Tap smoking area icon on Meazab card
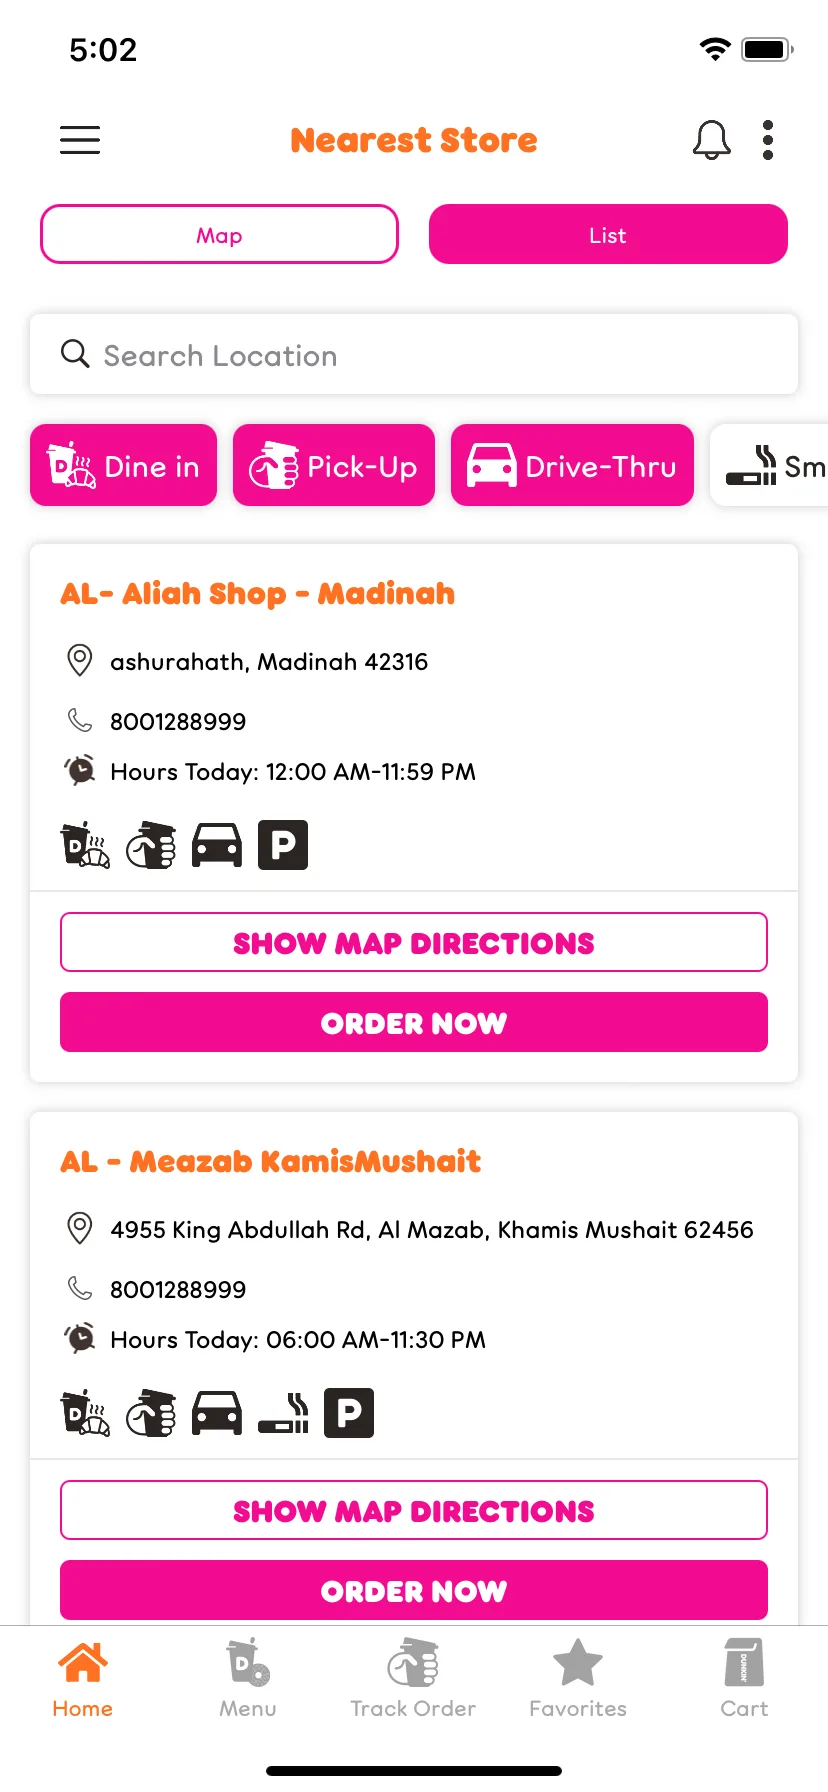 [x=283, y=1414]
